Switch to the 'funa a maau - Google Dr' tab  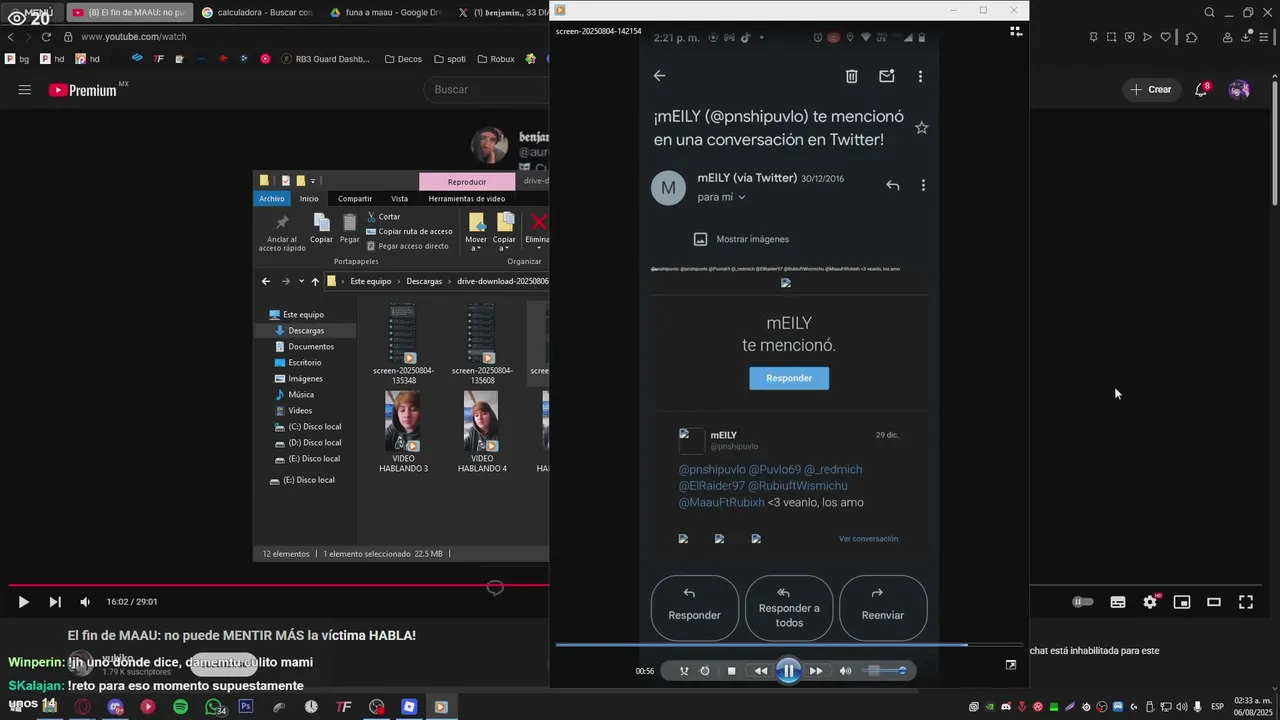386,12
